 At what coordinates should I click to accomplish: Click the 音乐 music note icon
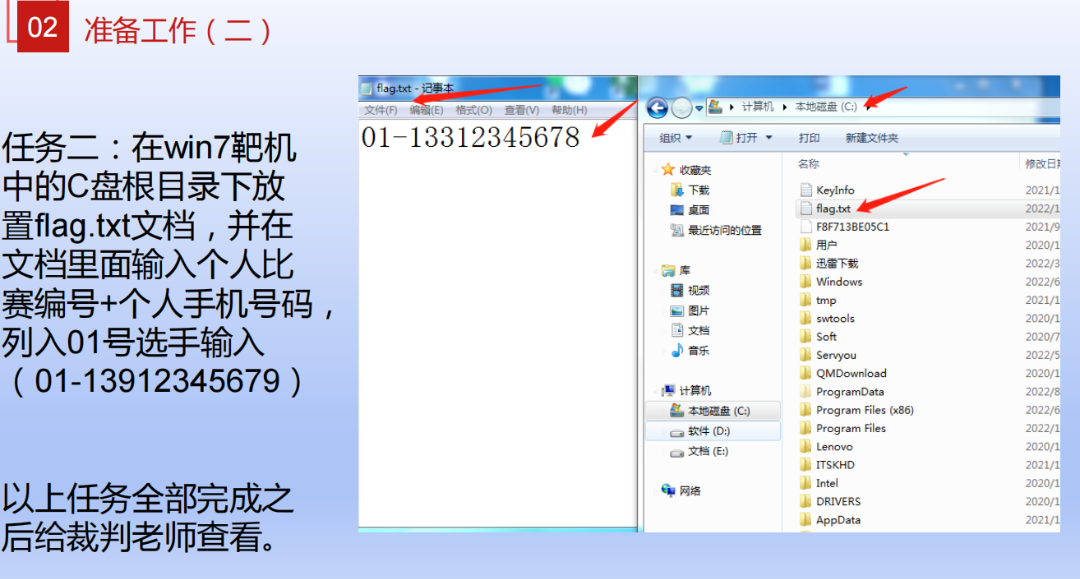[677, 350]
